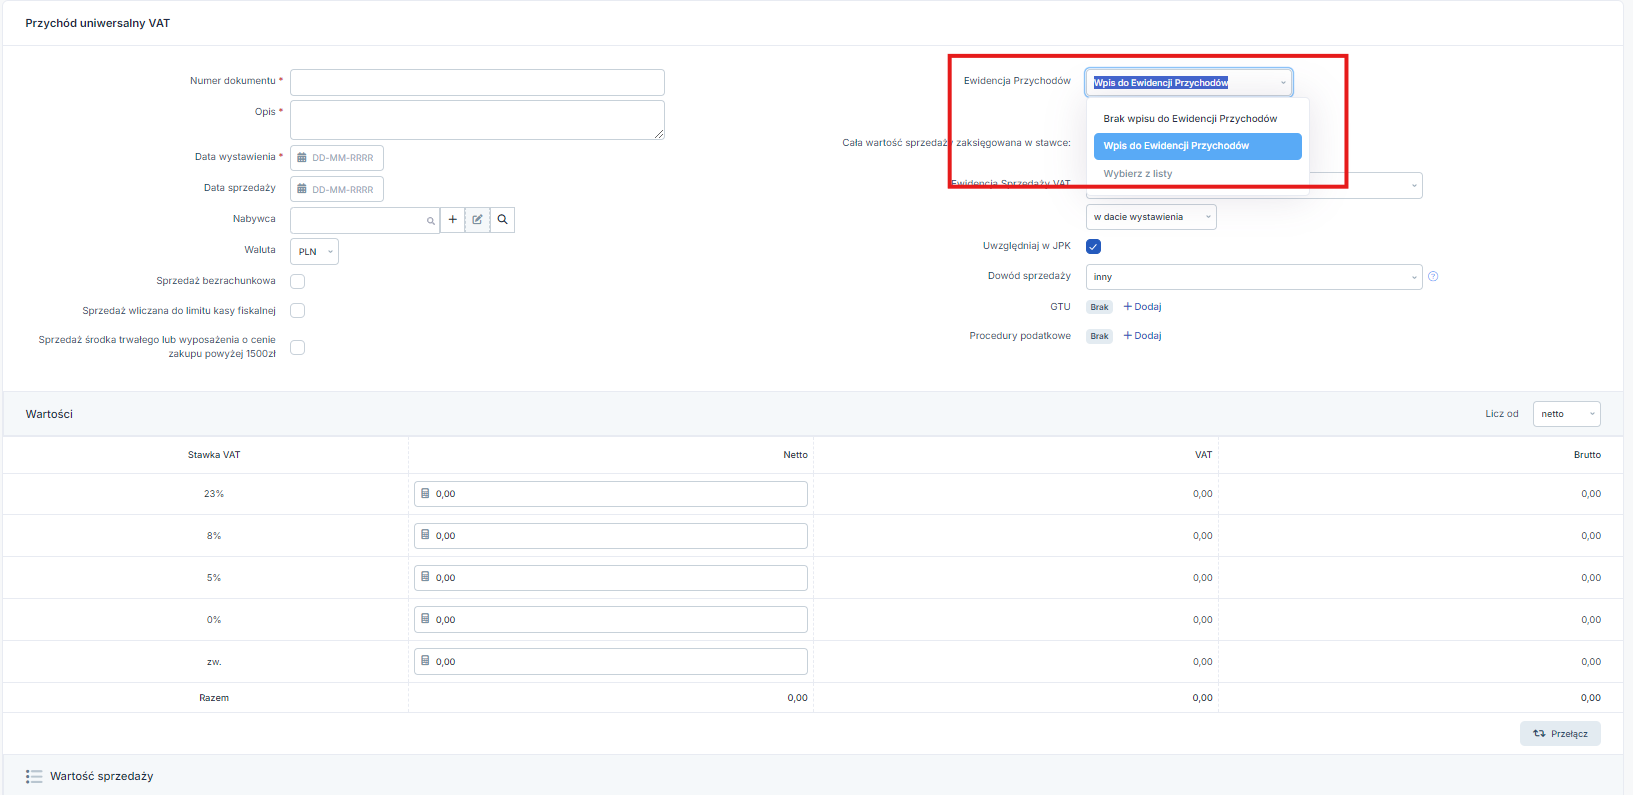Click Dodaj link next to GTU
The image size is (1633, 795).
pyautogui.click(x=1142, y=307)
